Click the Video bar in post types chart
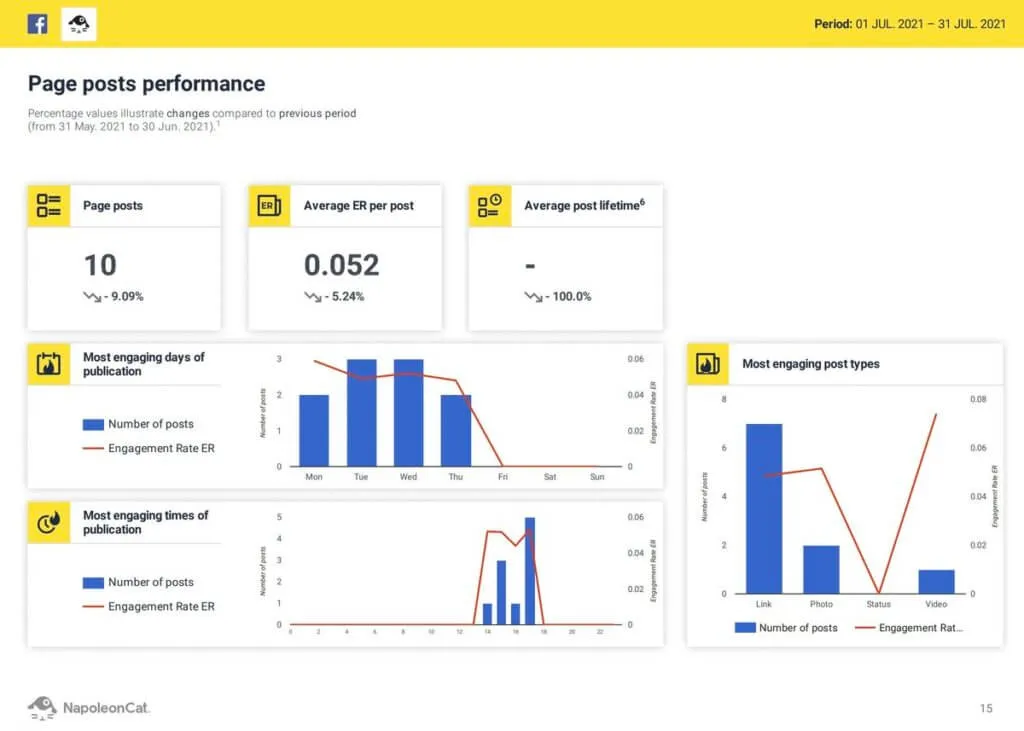This screenshot has height=731, width=1024. tap(936, 581)
